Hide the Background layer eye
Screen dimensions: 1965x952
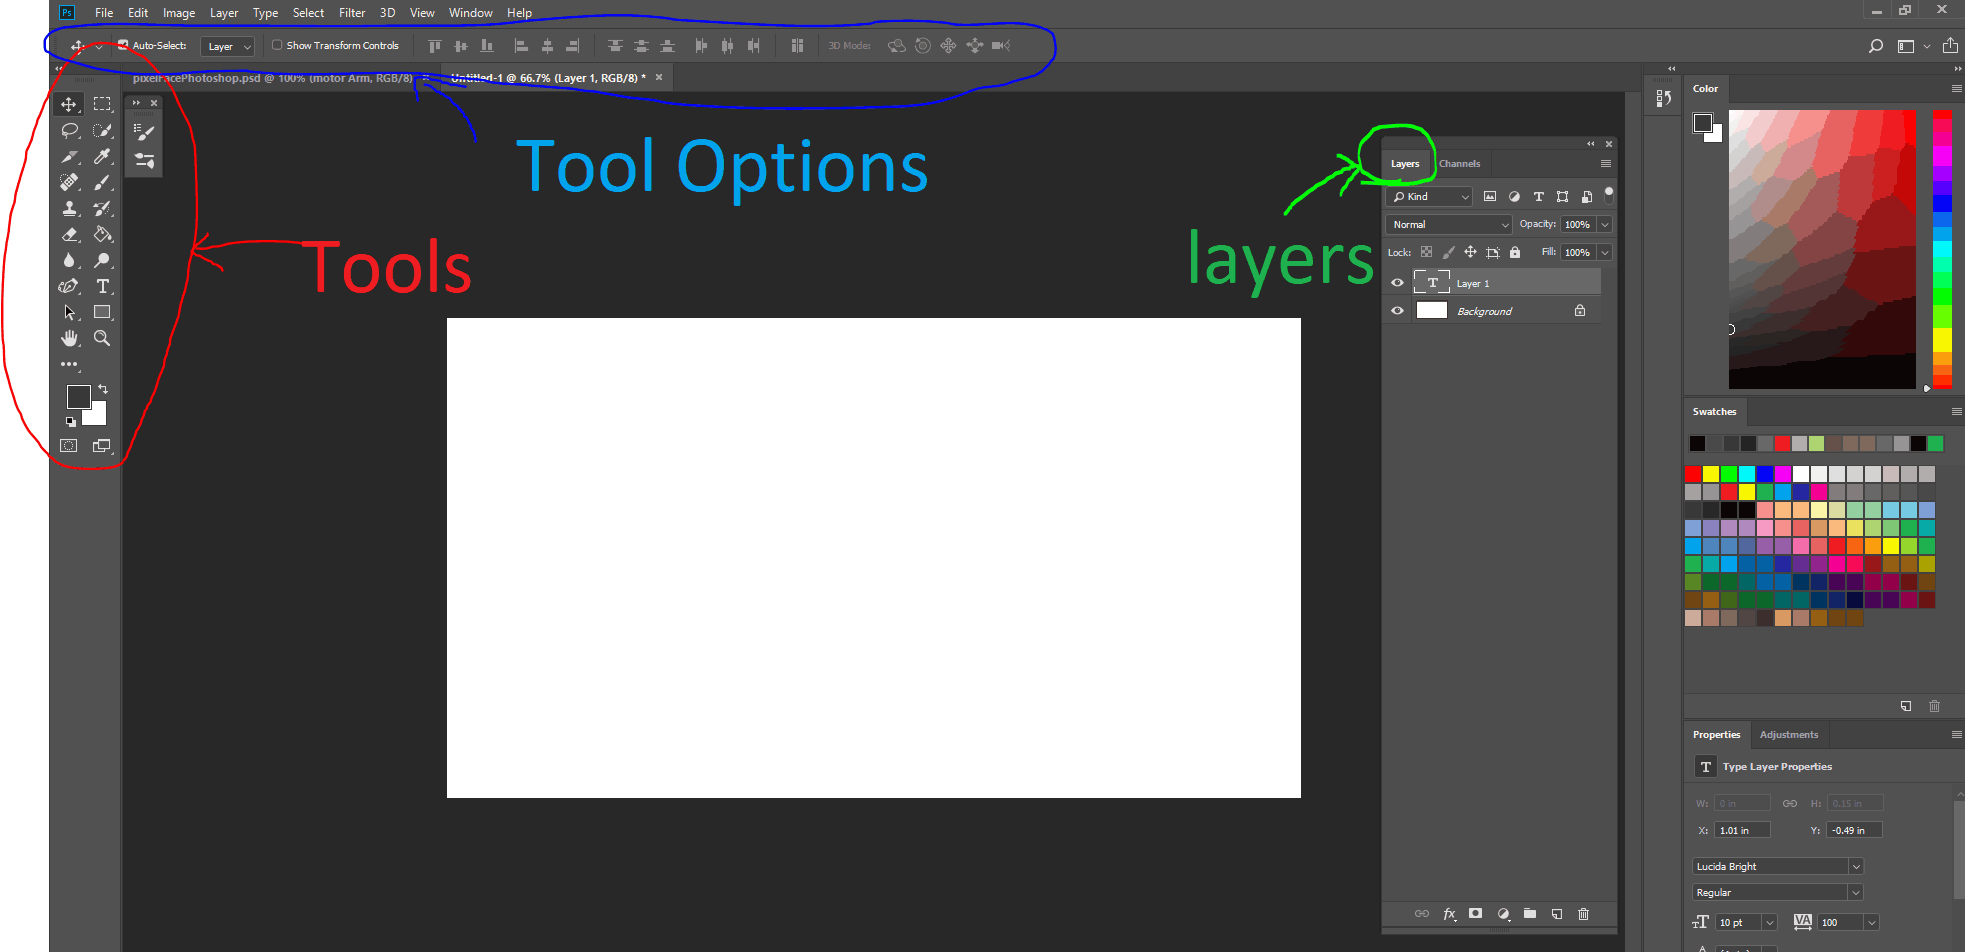1397,311
